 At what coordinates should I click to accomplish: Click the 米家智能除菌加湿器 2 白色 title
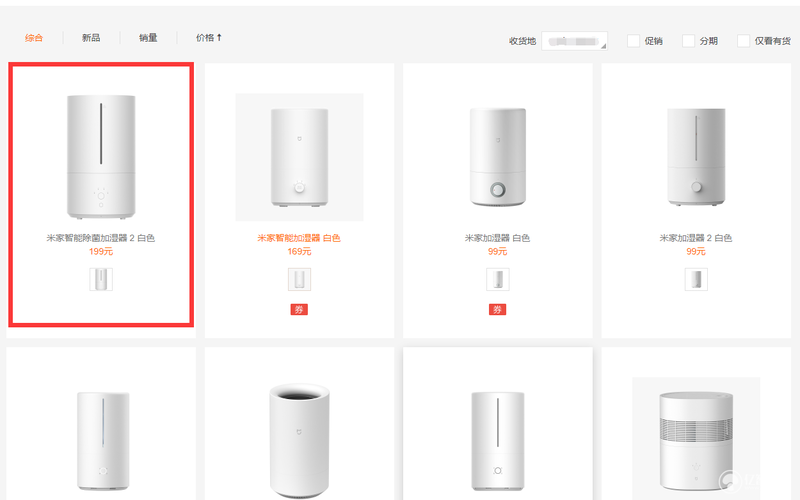[101, 238]
